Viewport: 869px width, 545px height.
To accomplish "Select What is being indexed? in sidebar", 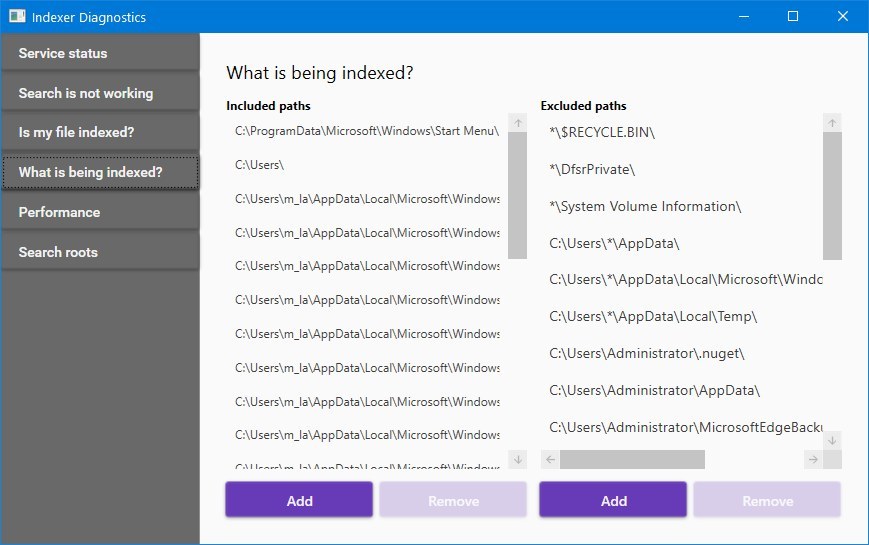I will pyautogui.click(x=100, y=172).
